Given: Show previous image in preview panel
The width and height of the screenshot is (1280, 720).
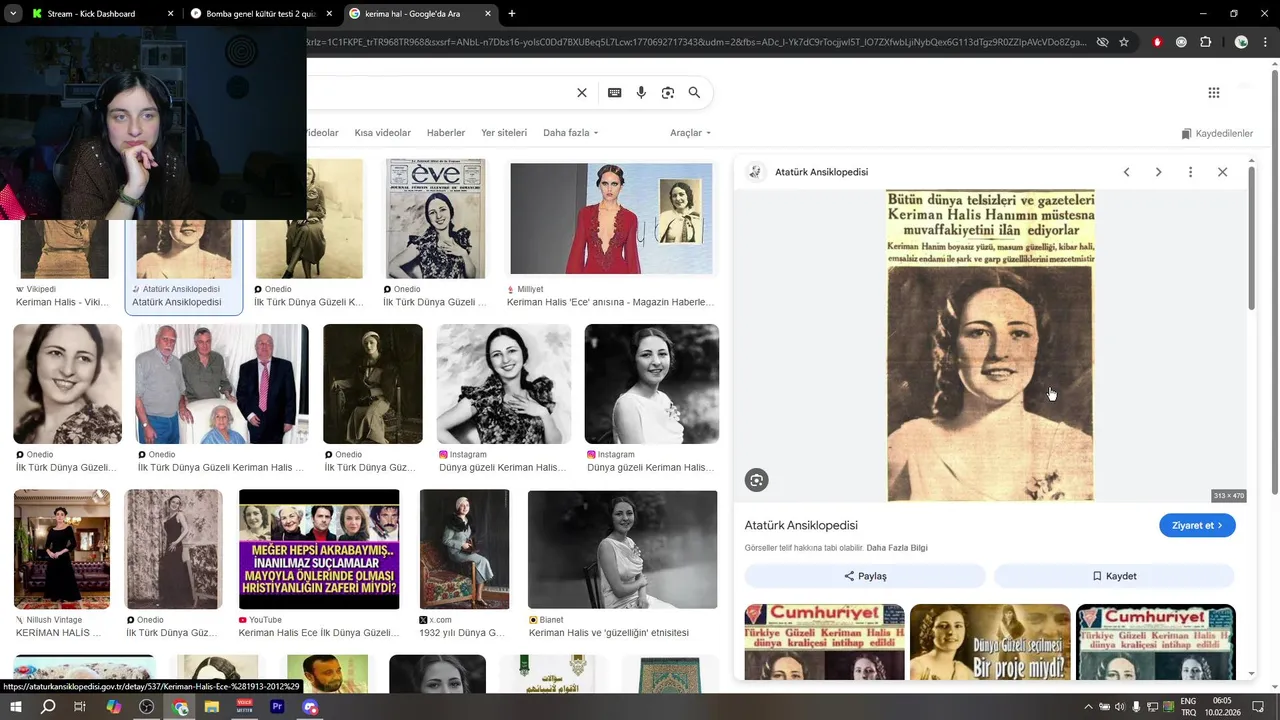Looking at the screenshot, I should 1126,172.
